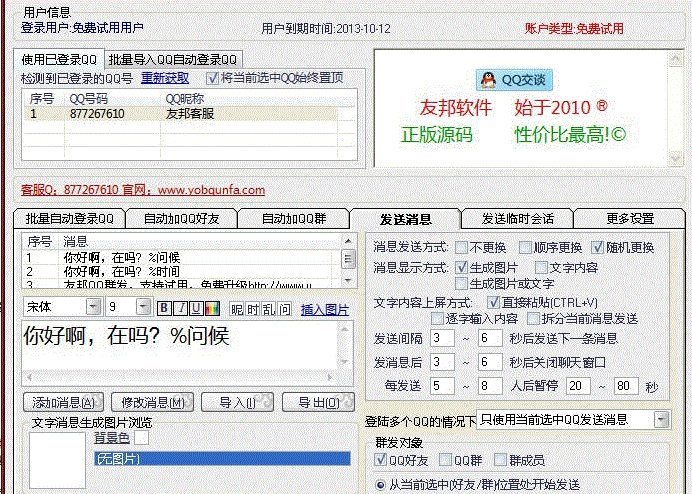Click 背景色 label link
Image resolution: width=692 pixels, height=494 pixels.
[x=112, y=437]
